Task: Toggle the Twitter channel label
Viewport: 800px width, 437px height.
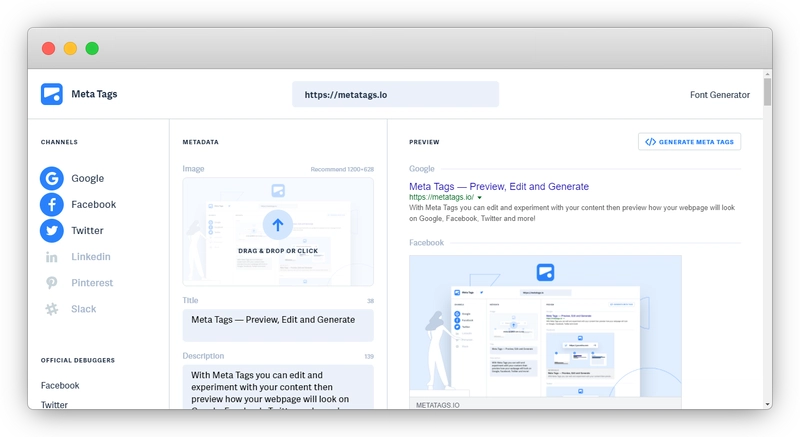Action: click(x=87, y=230)
